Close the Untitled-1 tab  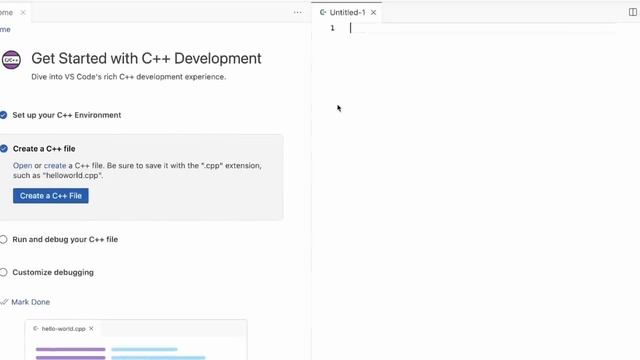[373, 13]
